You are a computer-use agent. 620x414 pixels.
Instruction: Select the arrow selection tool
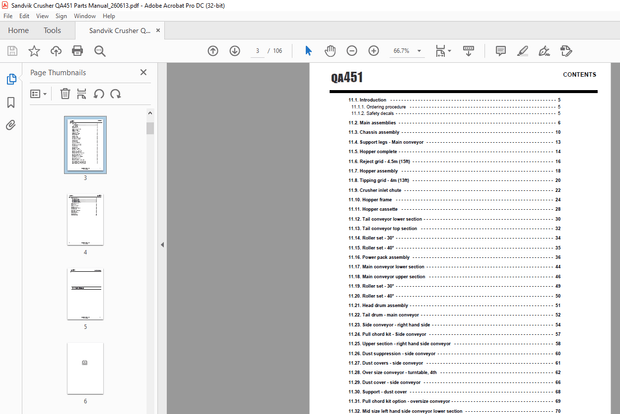click(x=308, y=51)
